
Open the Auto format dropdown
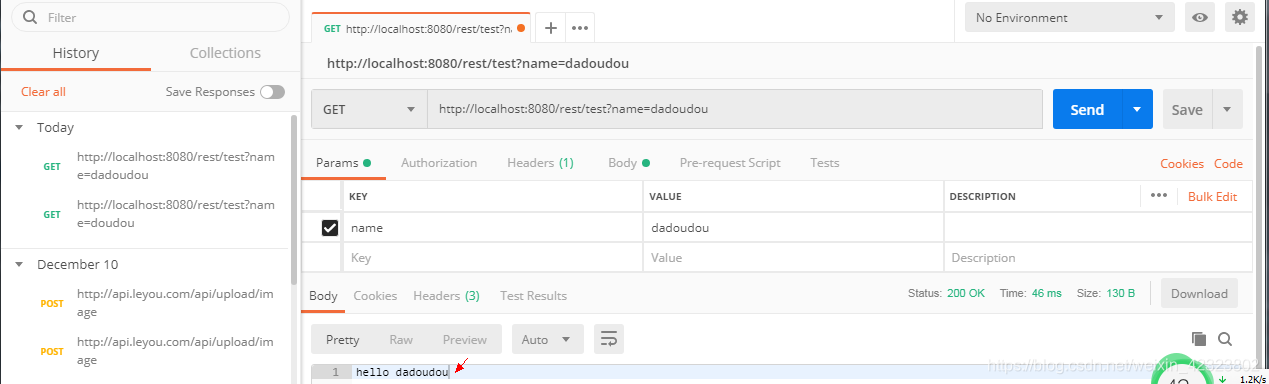547,339
